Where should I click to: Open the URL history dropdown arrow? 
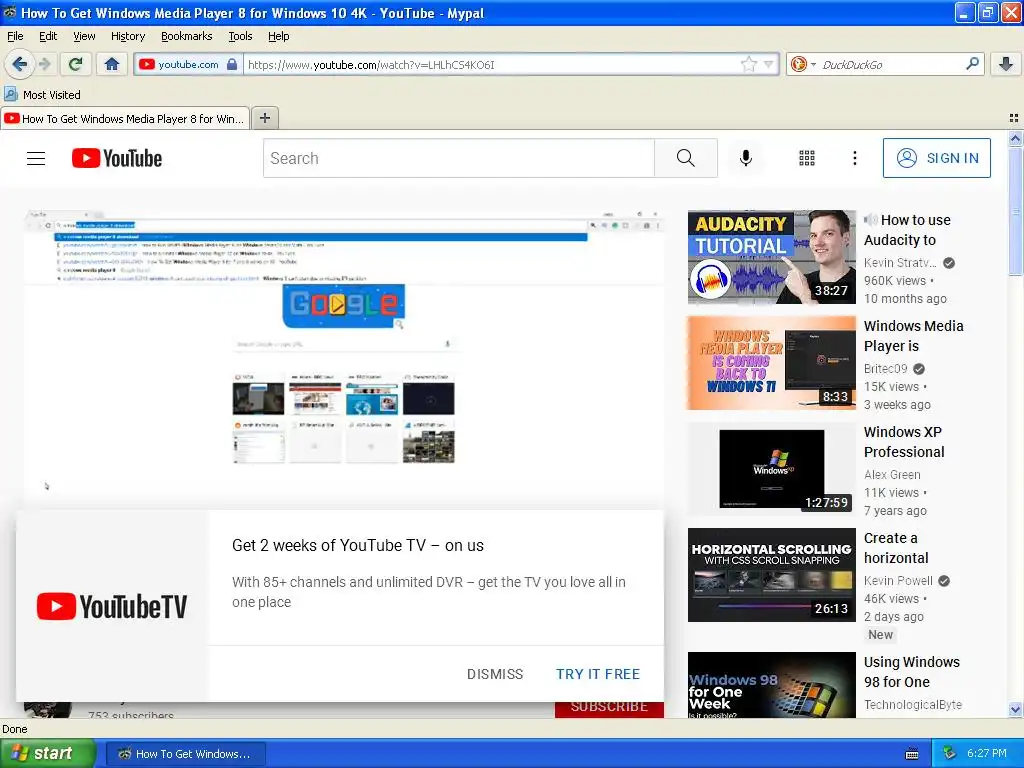[x=769, y=64]
